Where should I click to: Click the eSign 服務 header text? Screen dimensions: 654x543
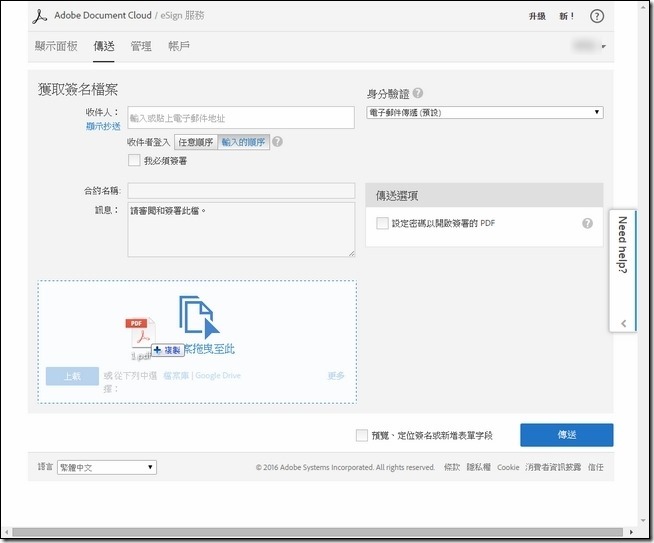tap(182, 15)
